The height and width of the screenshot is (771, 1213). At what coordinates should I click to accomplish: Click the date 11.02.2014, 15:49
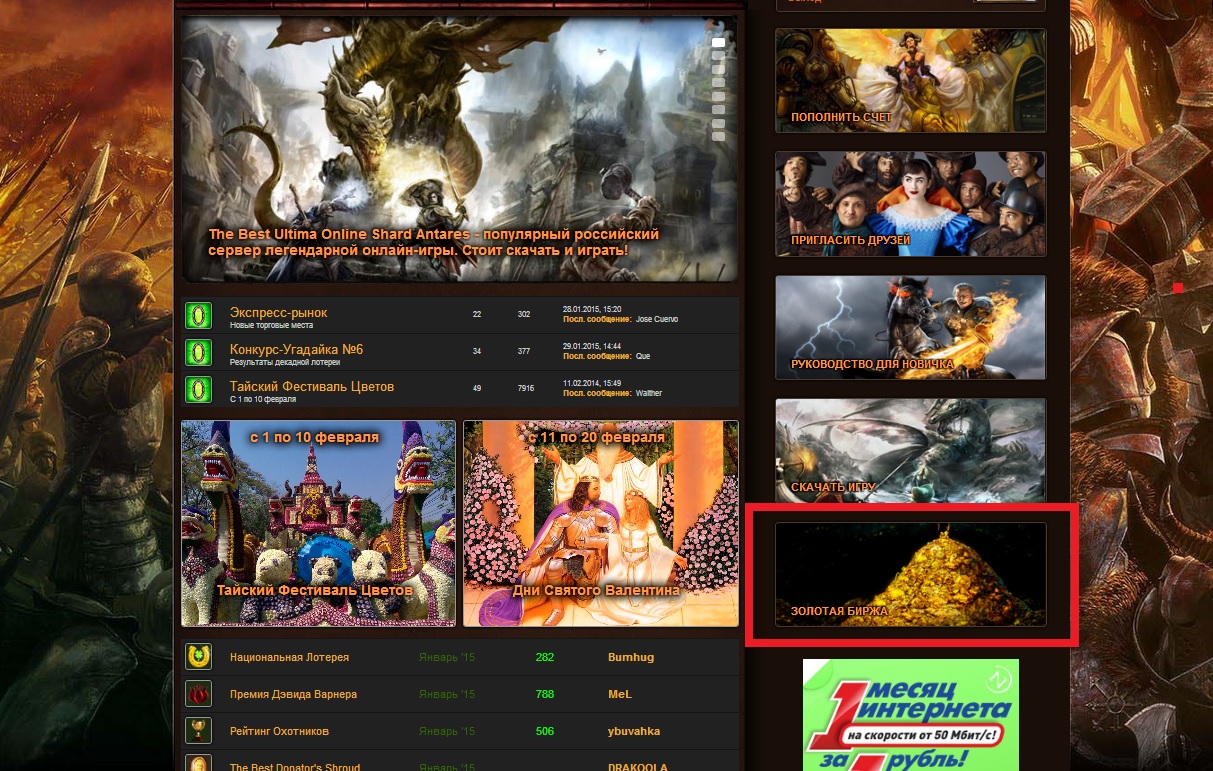tap(593, 383)
